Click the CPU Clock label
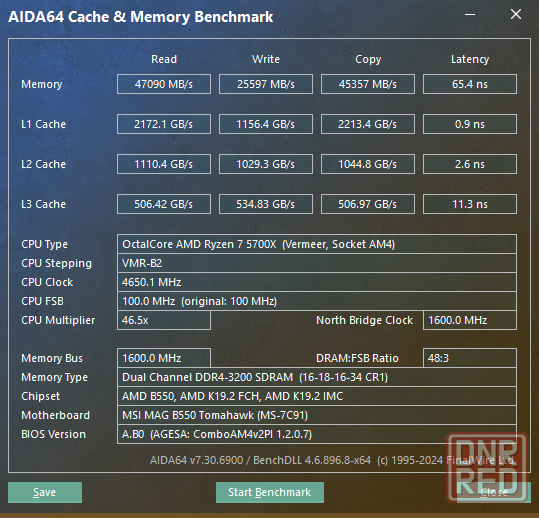 (x=47, y=282)
